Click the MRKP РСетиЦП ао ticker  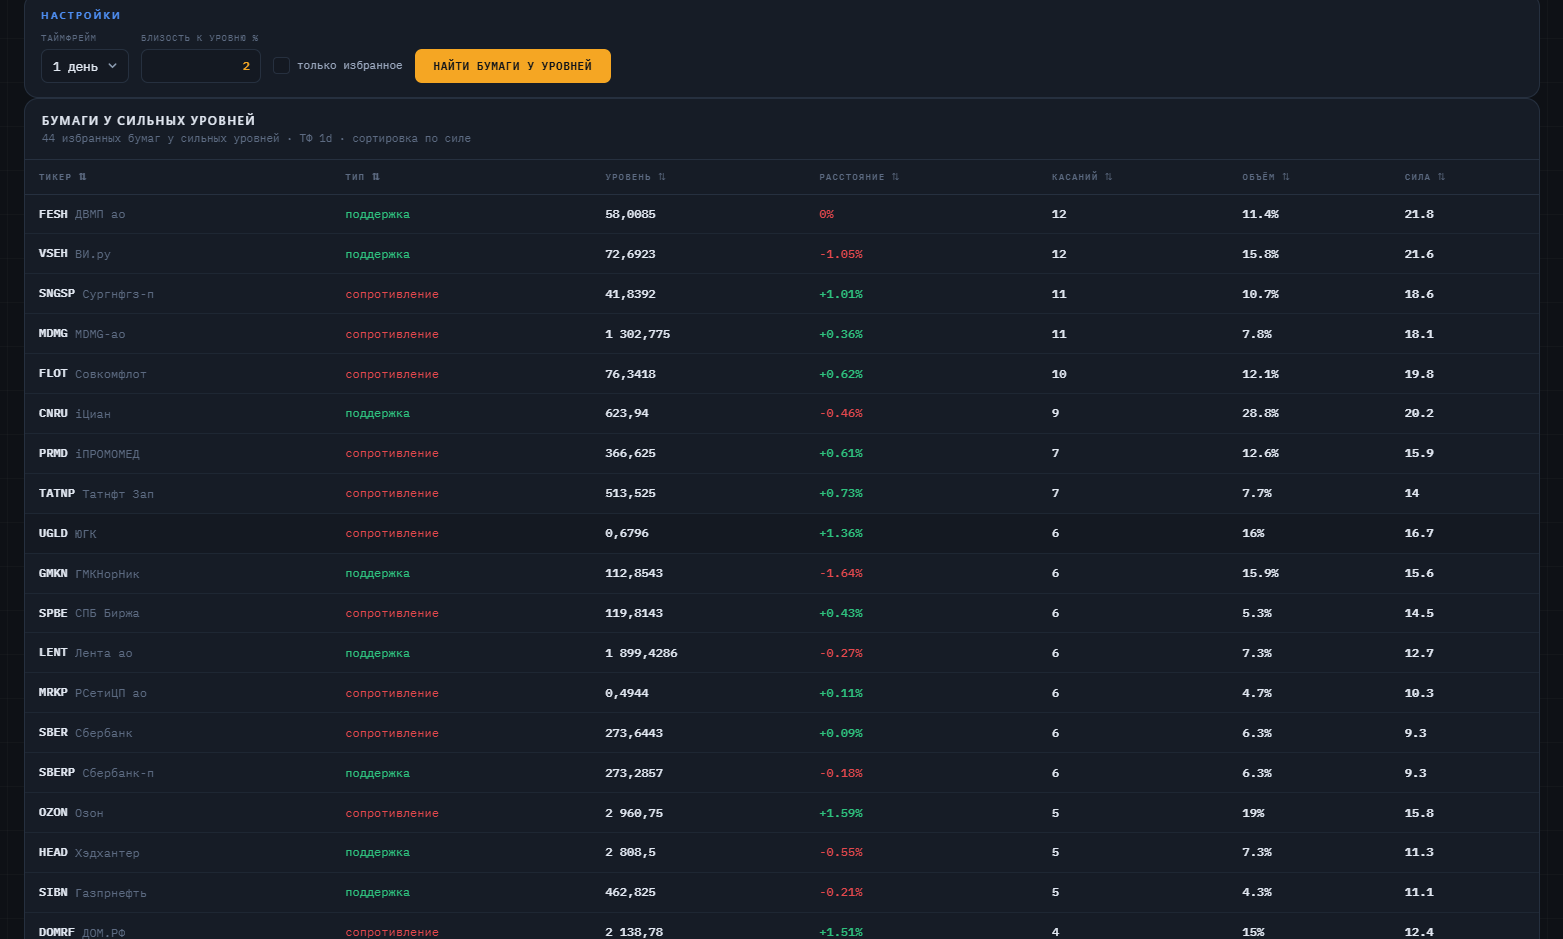[93, 693]
